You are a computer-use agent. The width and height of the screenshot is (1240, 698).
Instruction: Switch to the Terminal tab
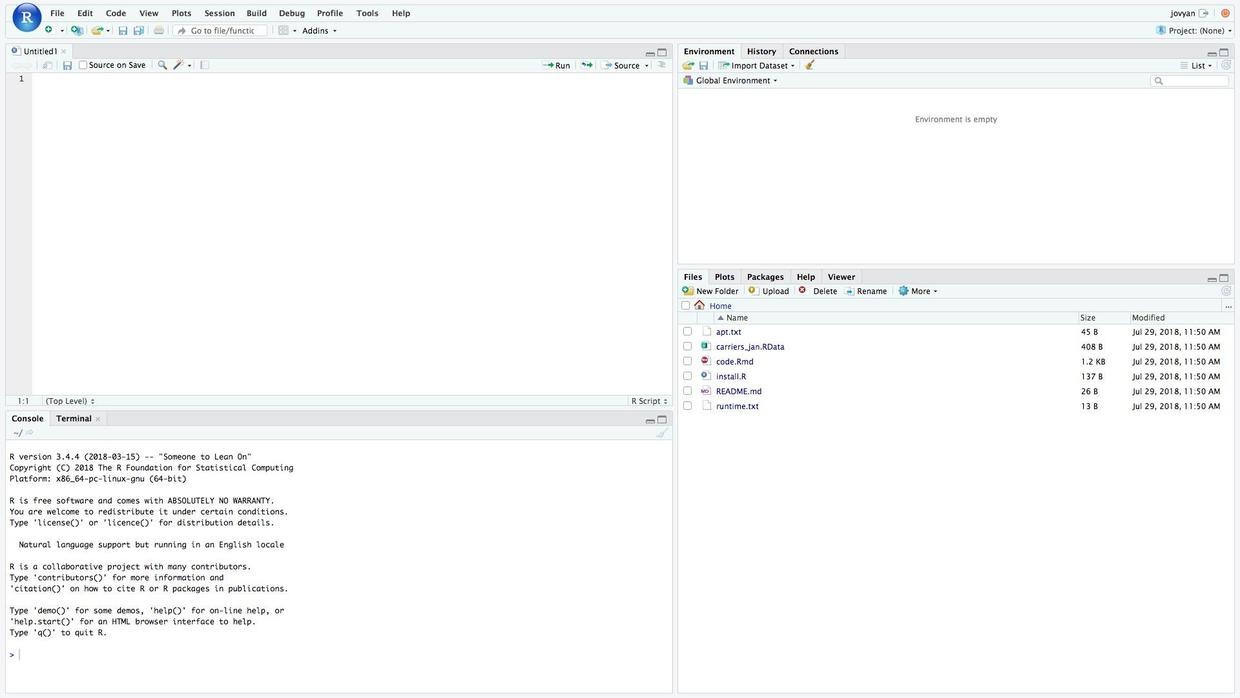point(74,419)
